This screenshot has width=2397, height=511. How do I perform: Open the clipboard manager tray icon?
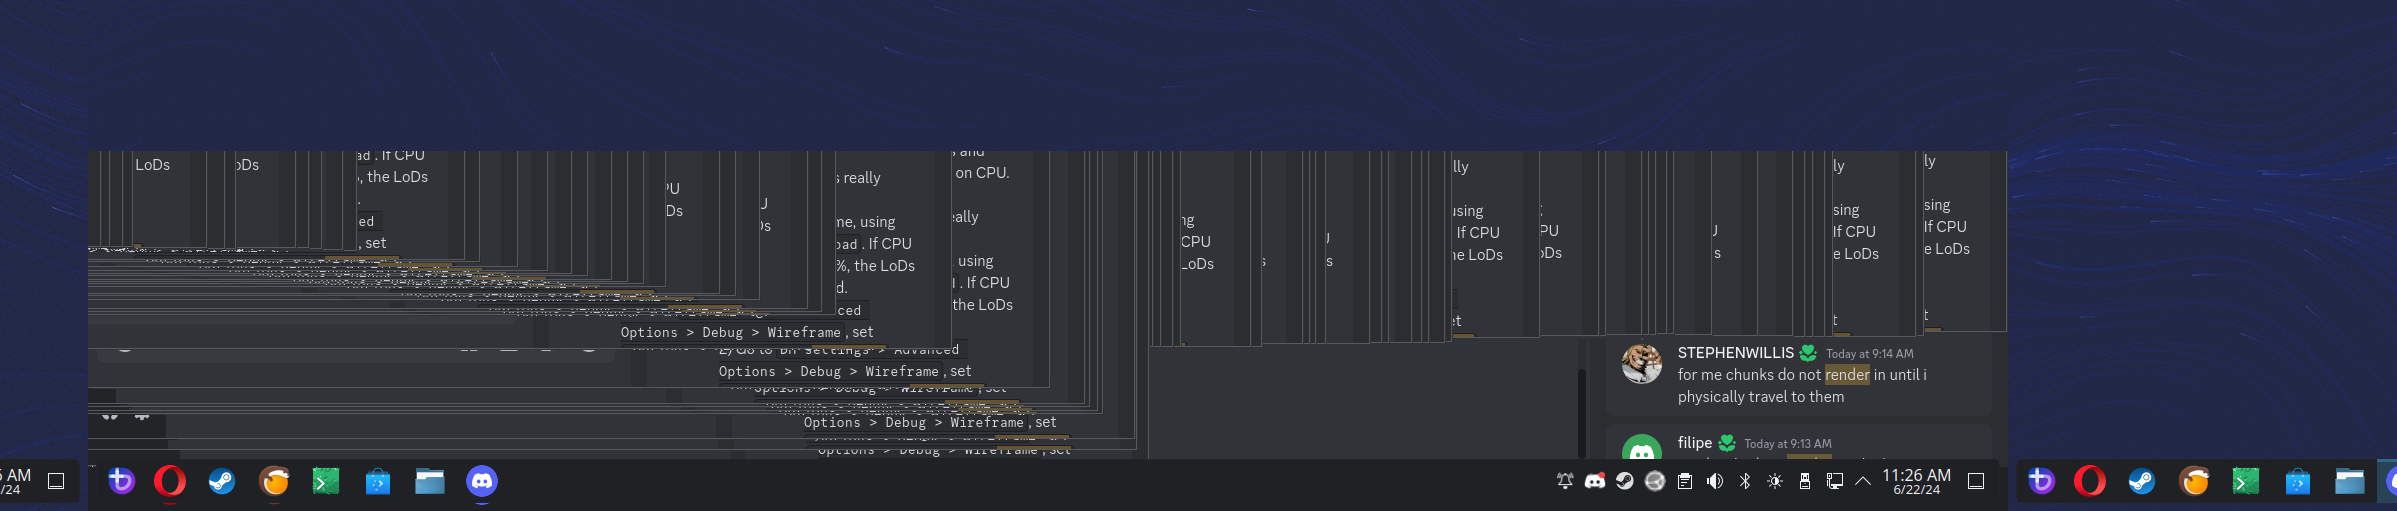click(x=1685, y=481)
